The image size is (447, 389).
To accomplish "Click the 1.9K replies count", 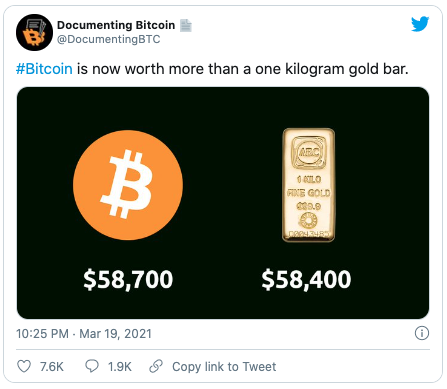I will pyautogui.click(x=120, y=367).
